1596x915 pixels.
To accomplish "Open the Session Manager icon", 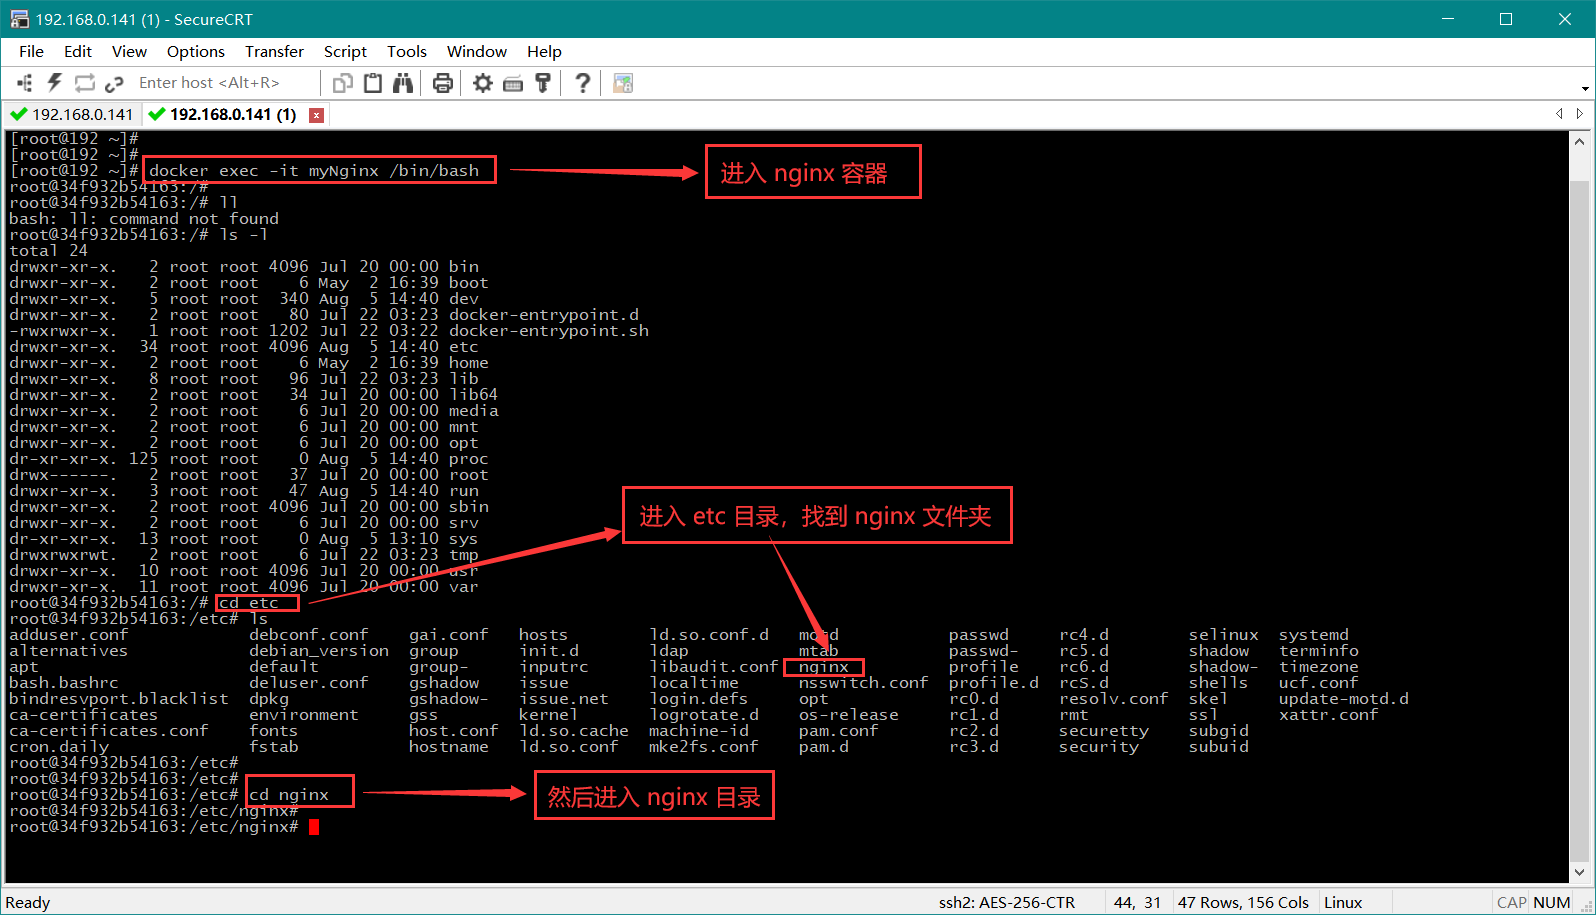I will (x=25, y=83).
